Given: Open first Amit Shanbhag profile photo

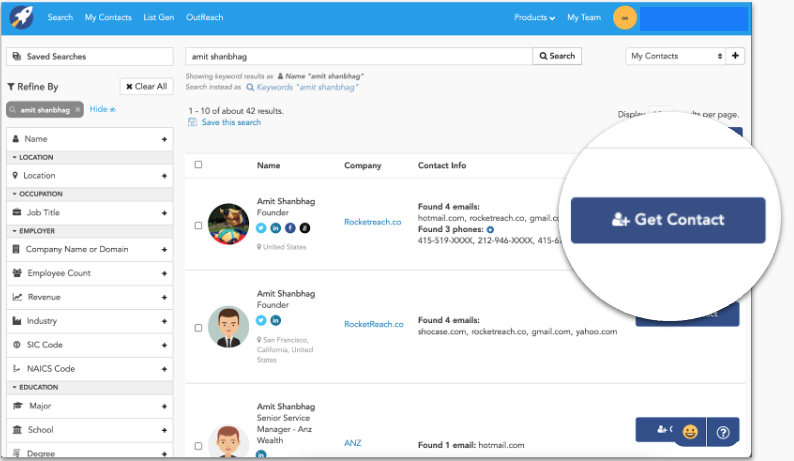Looking at the screenshot, I should (x=228, y=224).
